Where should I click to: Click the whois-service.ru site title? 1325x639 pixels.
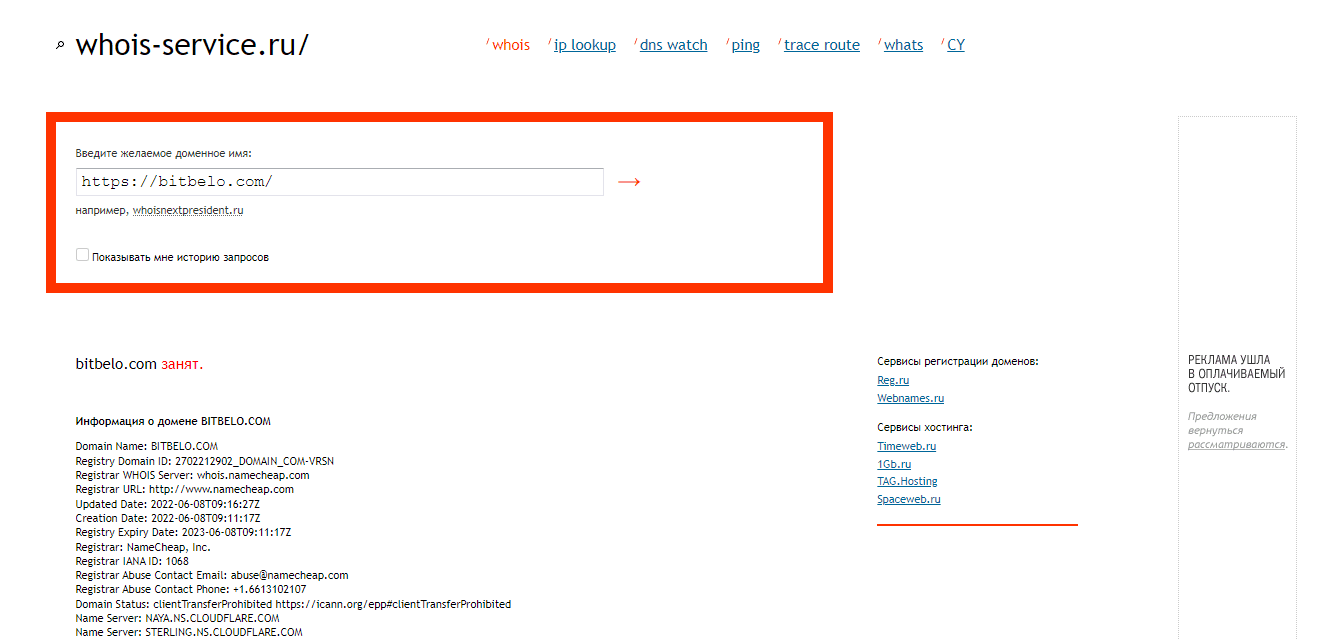pyautogui.click(x=192, y=45)
